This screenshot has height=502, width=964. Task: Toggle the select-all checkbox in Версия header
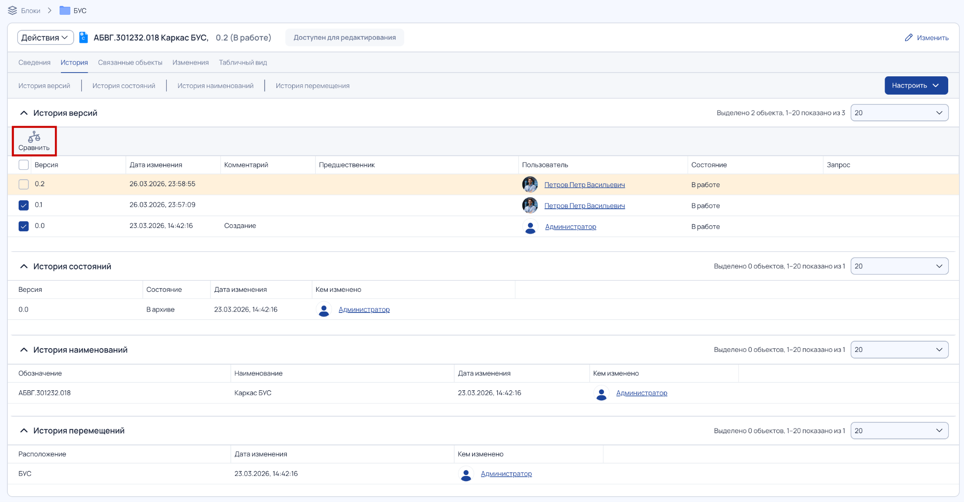23,165
